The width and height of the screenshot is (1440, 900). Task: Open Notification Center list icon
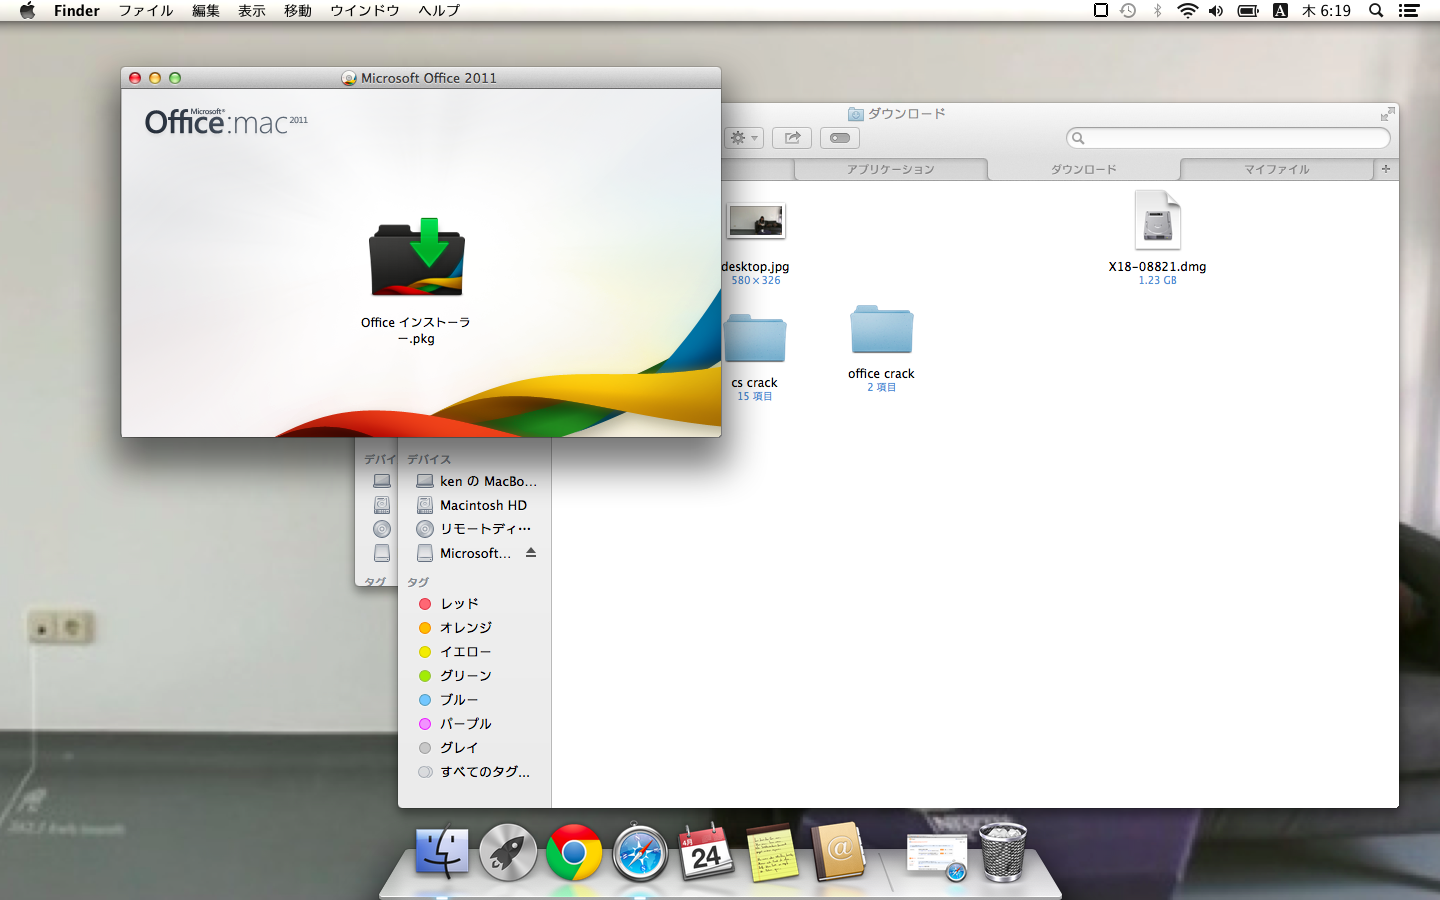coord(1409,11)
